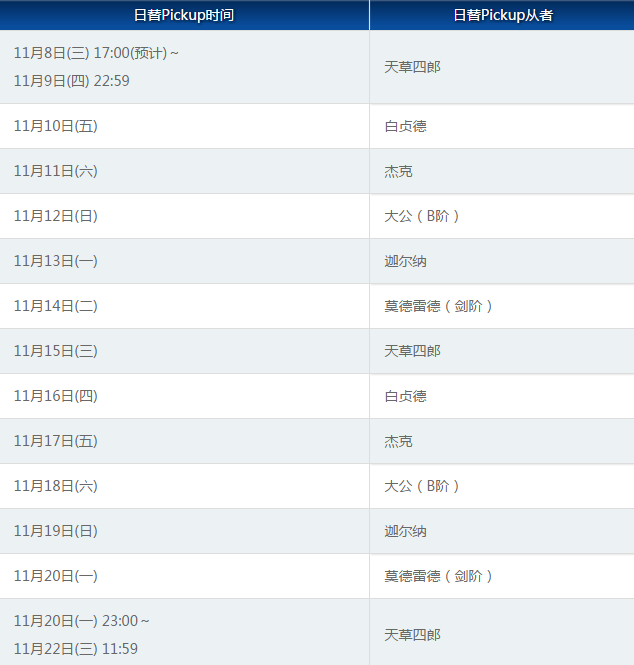Click 莫德雷德（剑阶） in the 11月20日 row

438,576
